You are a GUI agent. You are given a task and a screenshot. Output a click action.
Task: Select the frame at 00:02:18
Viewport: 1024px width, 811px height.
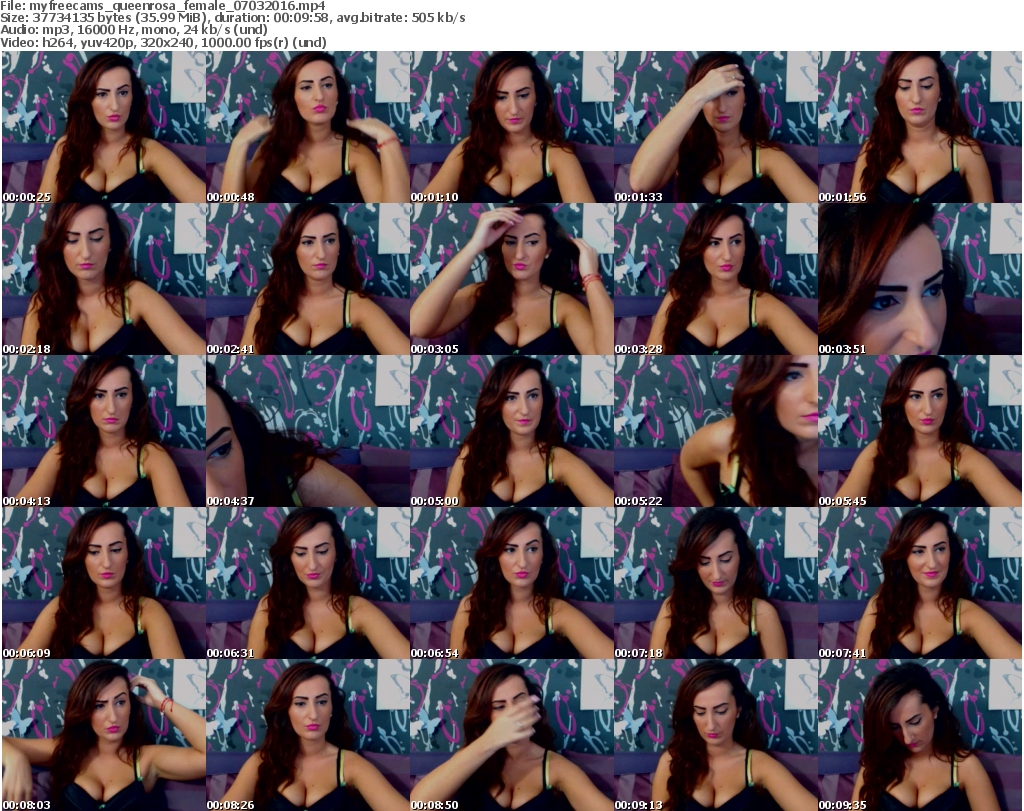(104, 279)
